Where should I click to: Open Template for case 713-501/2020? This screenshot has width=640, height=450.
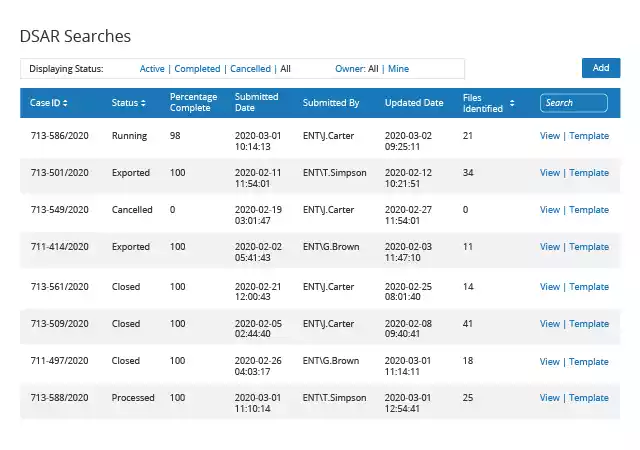(589, 173)
